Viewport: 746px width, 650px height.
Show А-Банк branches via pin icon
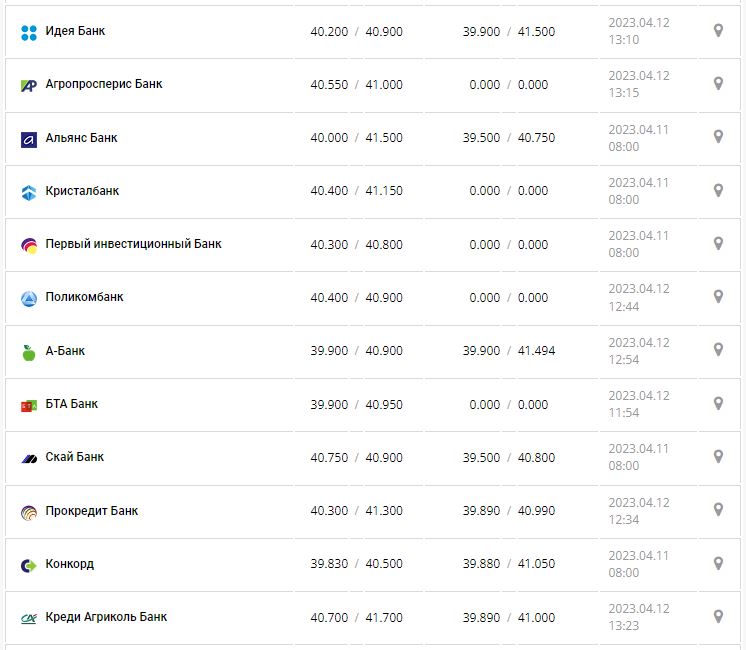pos(718,350)
